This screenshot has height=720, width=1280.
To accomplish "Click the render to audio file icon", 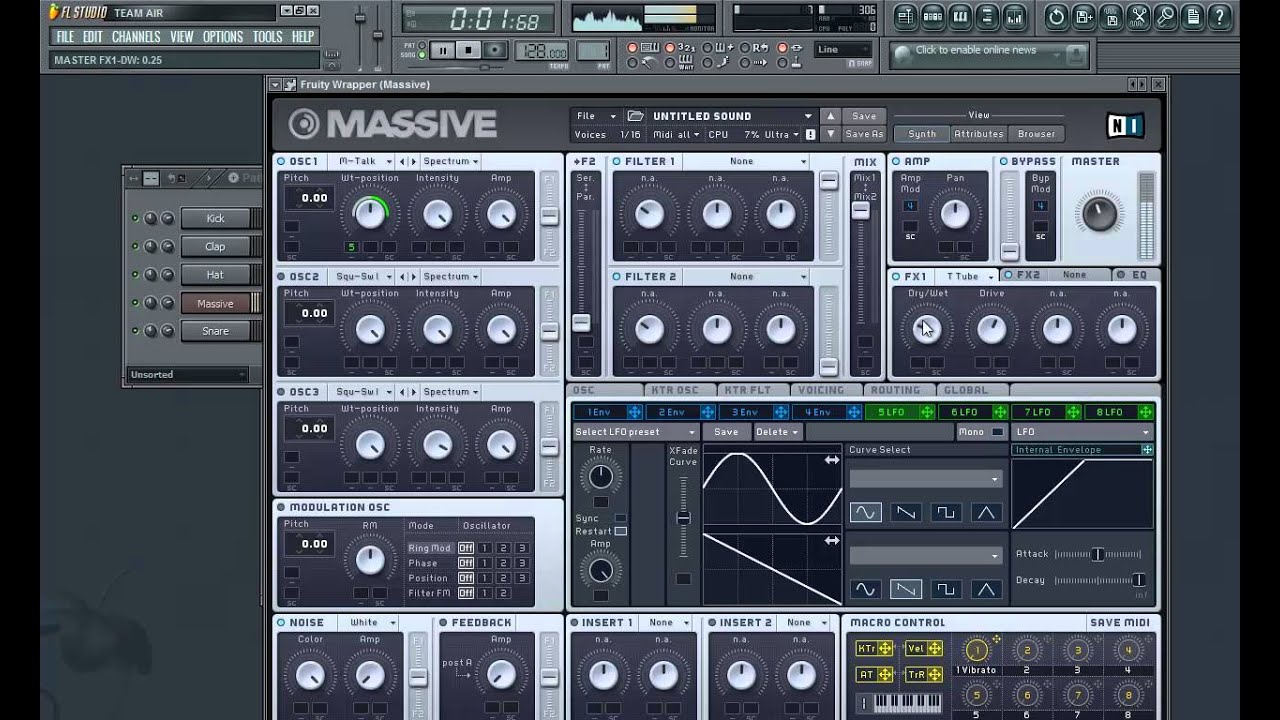I will click(x=1112, y=16).
